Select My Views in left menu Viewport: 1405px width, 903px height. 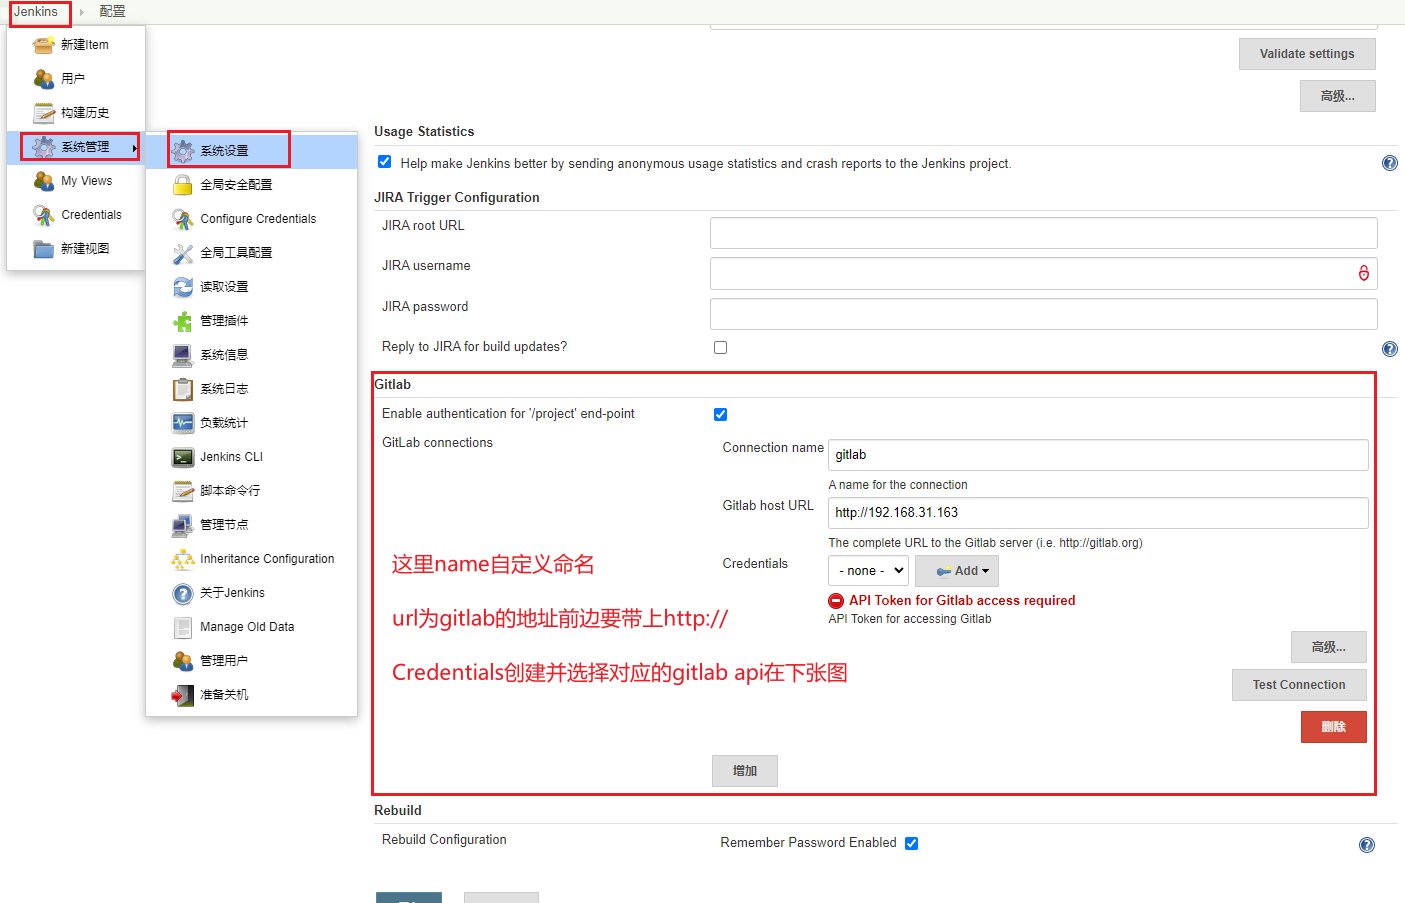76,181
